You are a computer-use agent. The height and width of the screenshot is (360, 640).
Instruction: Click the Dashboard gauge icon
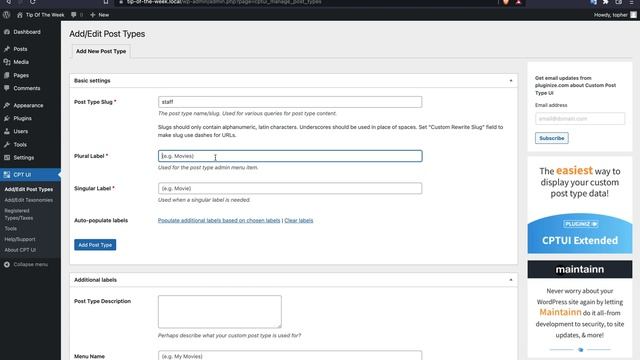click(7, 32)
